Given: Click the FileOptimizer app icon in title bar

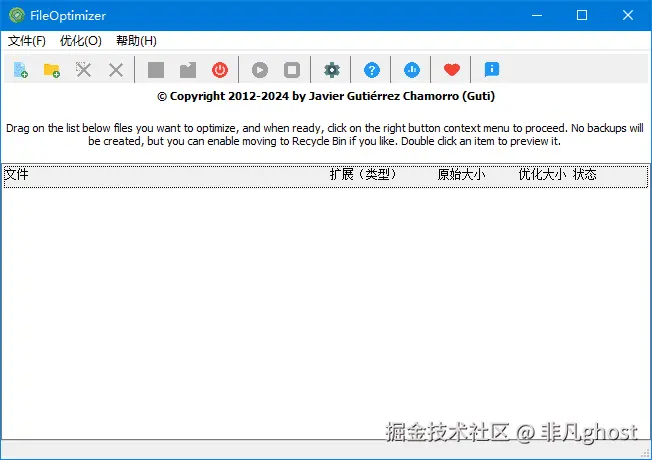Looking at the screenshot, I should click(x=17, y=15).
